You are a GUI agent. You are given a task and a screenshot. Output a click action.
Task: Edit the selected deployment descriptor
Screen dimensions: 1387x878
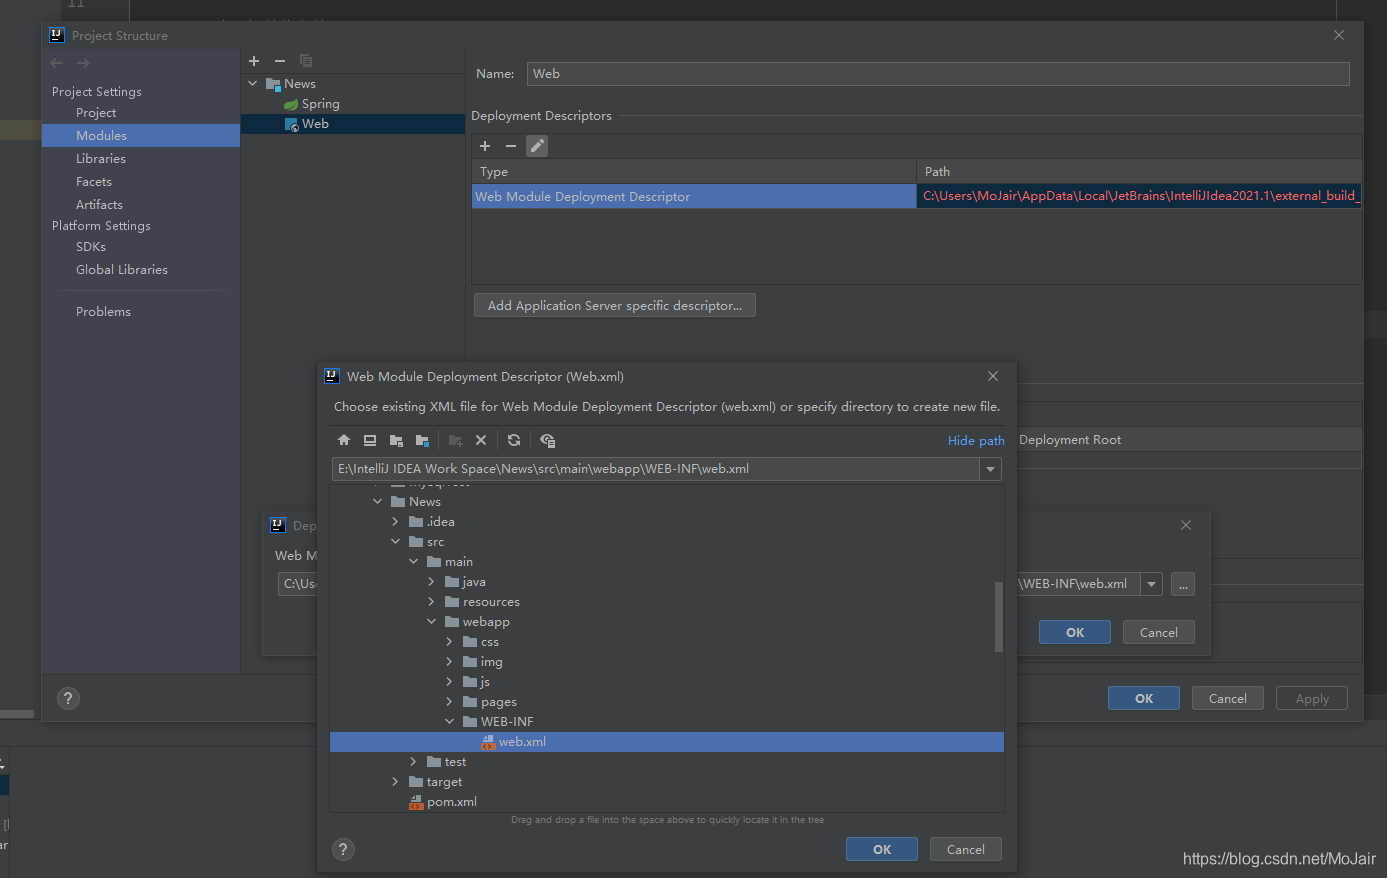(x=537, y=146)
